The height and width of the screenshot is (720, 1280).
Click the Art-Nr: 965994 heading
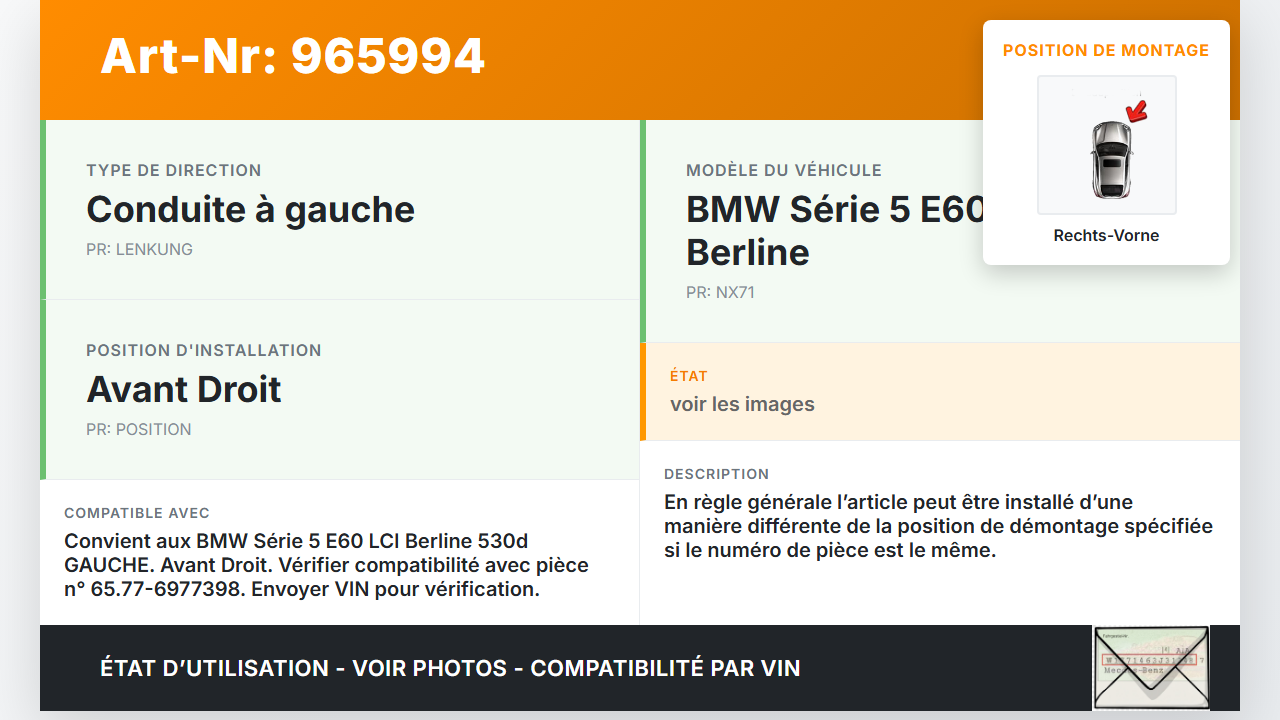click(293, 56)
